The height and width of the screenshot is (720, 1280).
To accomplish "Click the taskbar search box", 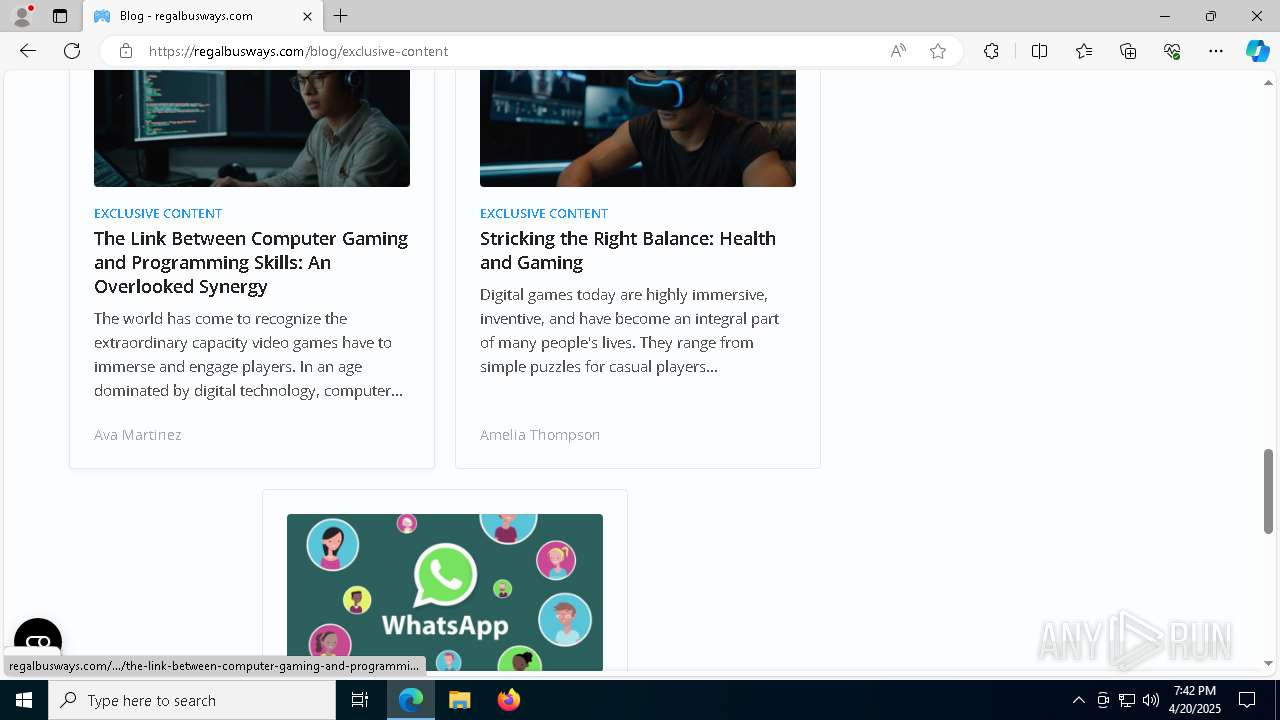I will (192, 700).
